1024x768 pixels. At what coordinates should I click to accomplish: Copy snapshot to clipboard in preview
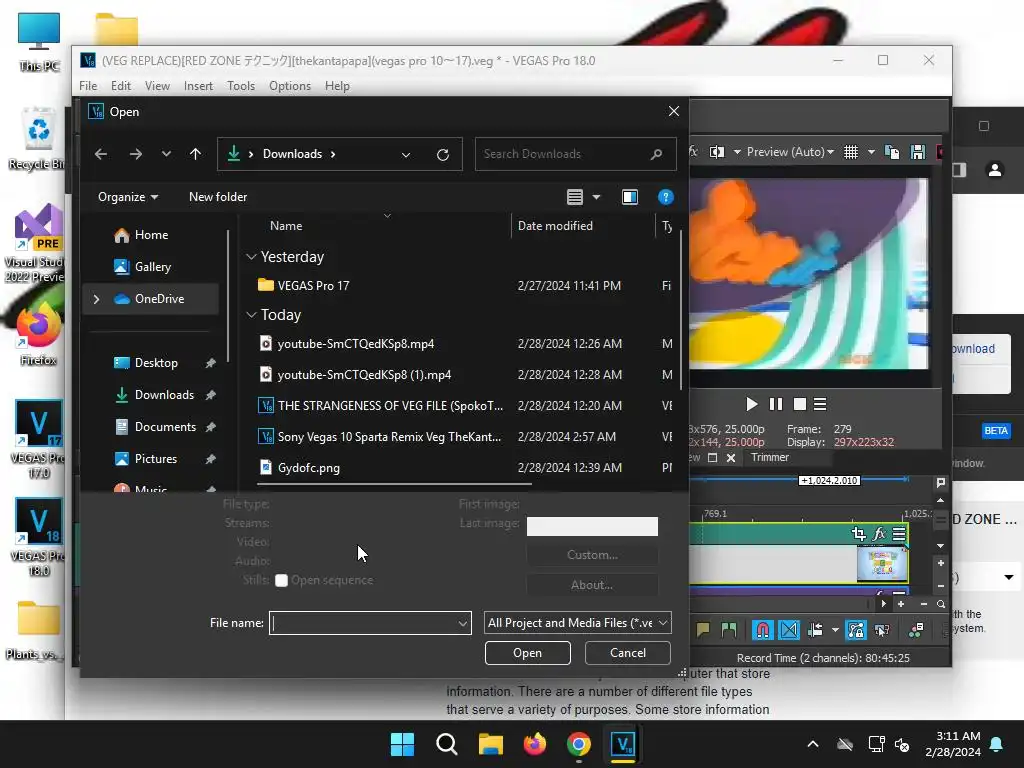[x=891, y=152]
